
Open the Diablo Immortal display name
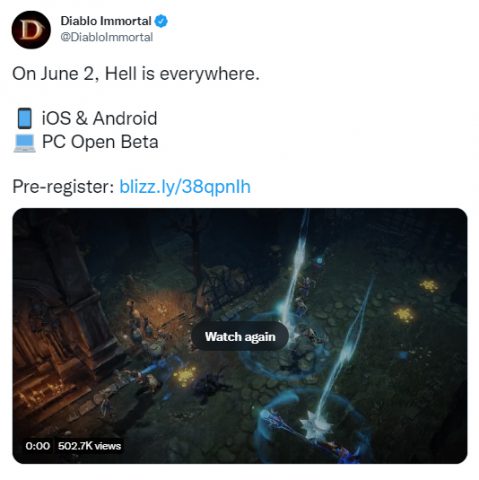(x=106, y=21)
